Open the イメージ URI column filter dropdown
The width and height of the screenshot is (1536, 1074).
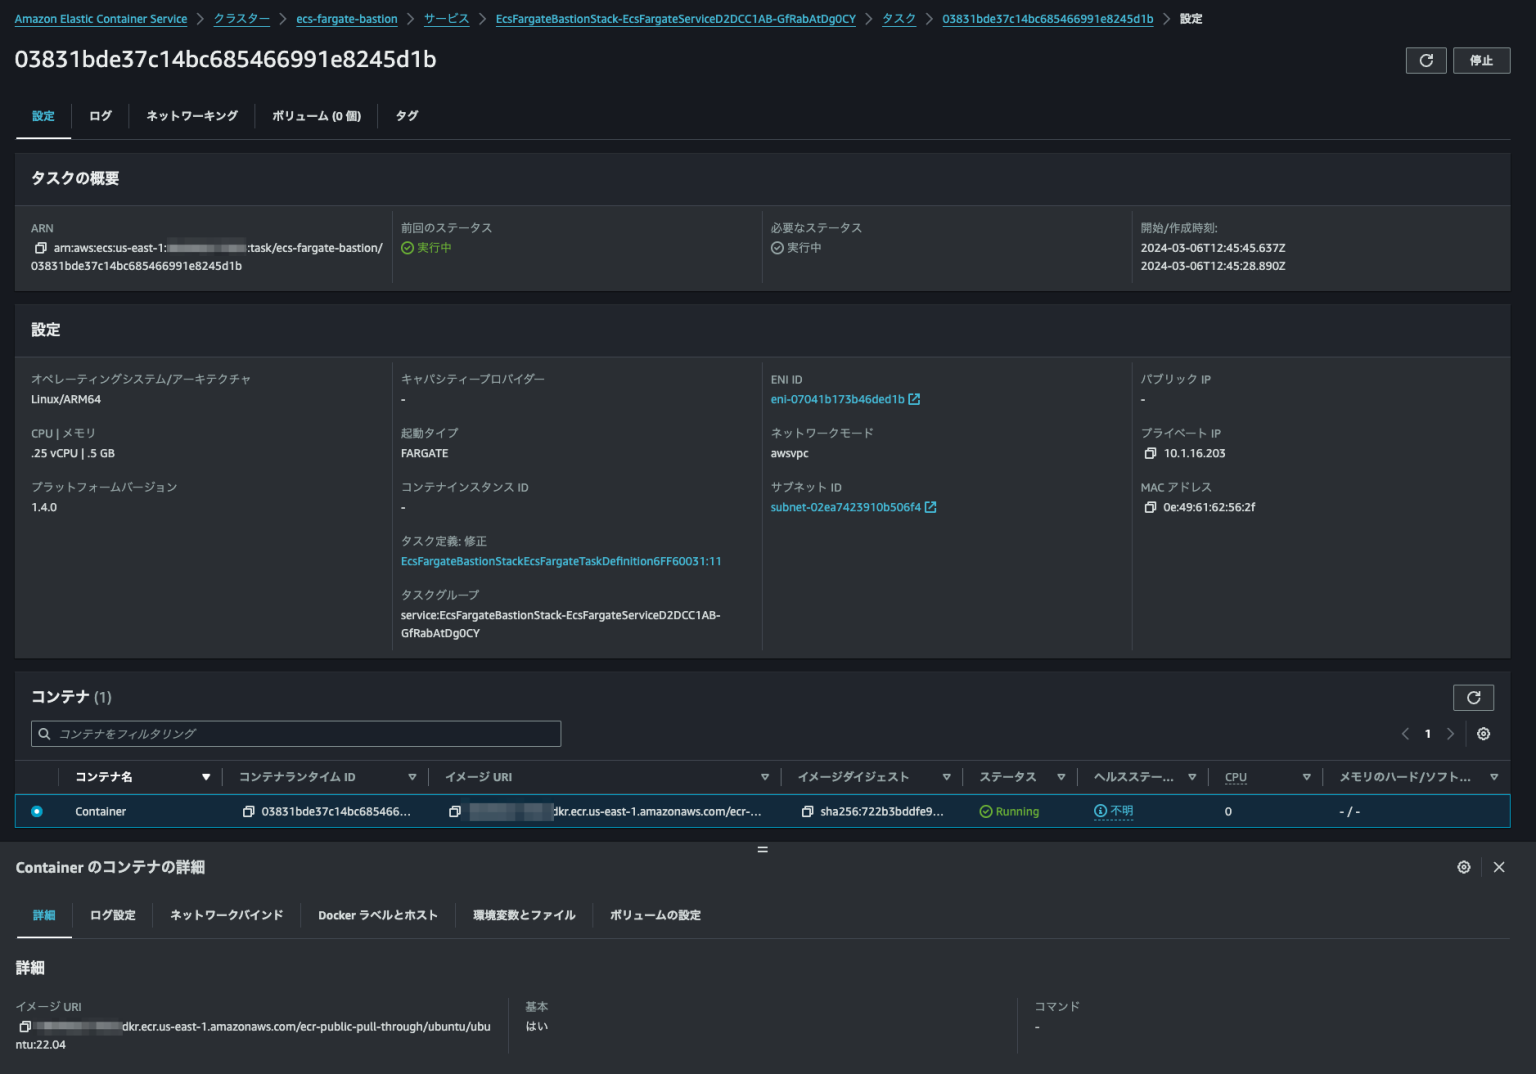[765, 776]
